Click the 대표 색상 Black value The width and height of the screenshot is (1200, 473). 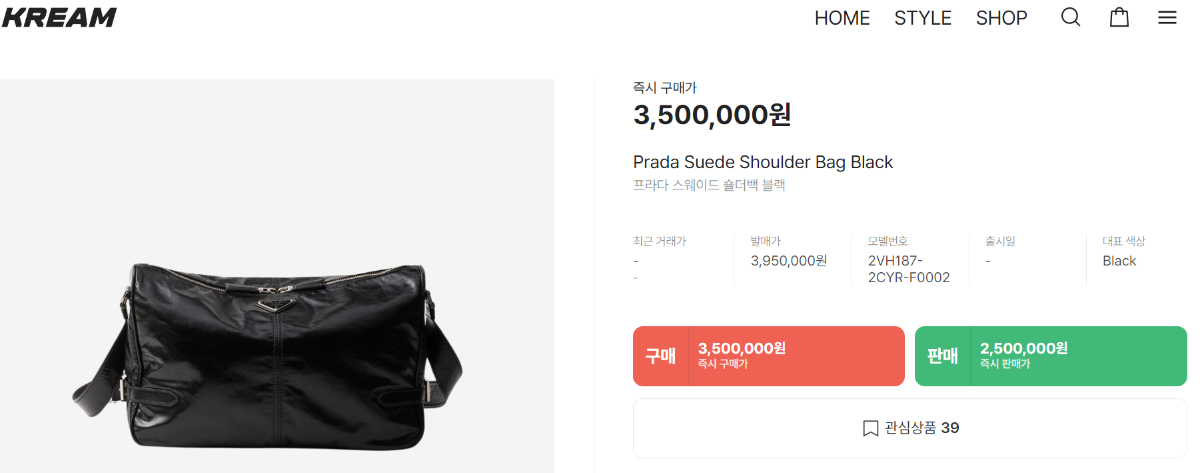[x=1120, y=261]
